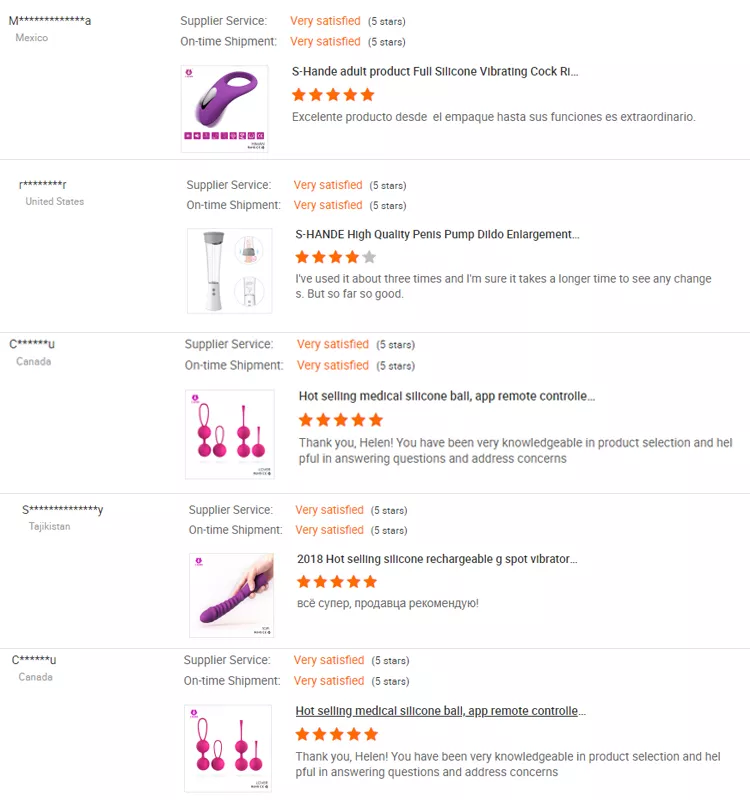Click the underlined "Hot selling medical silicone ball" link

click(x=440, y=711)
